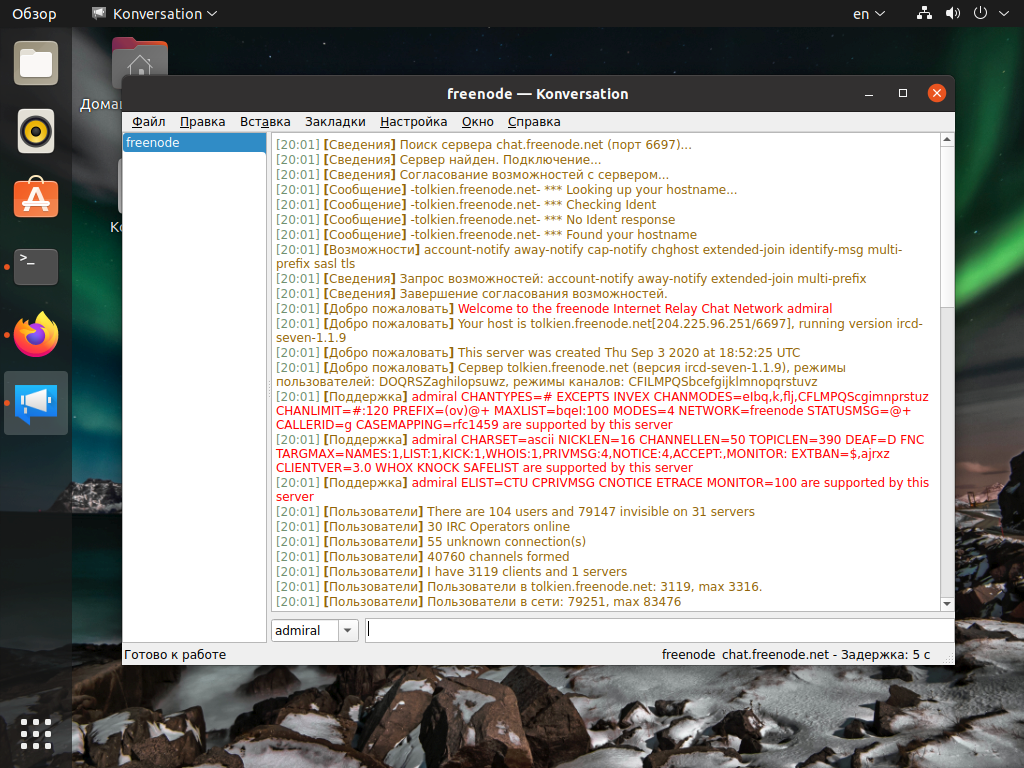Open the Файл menu
1024x768 pixels.
(148, 122)
